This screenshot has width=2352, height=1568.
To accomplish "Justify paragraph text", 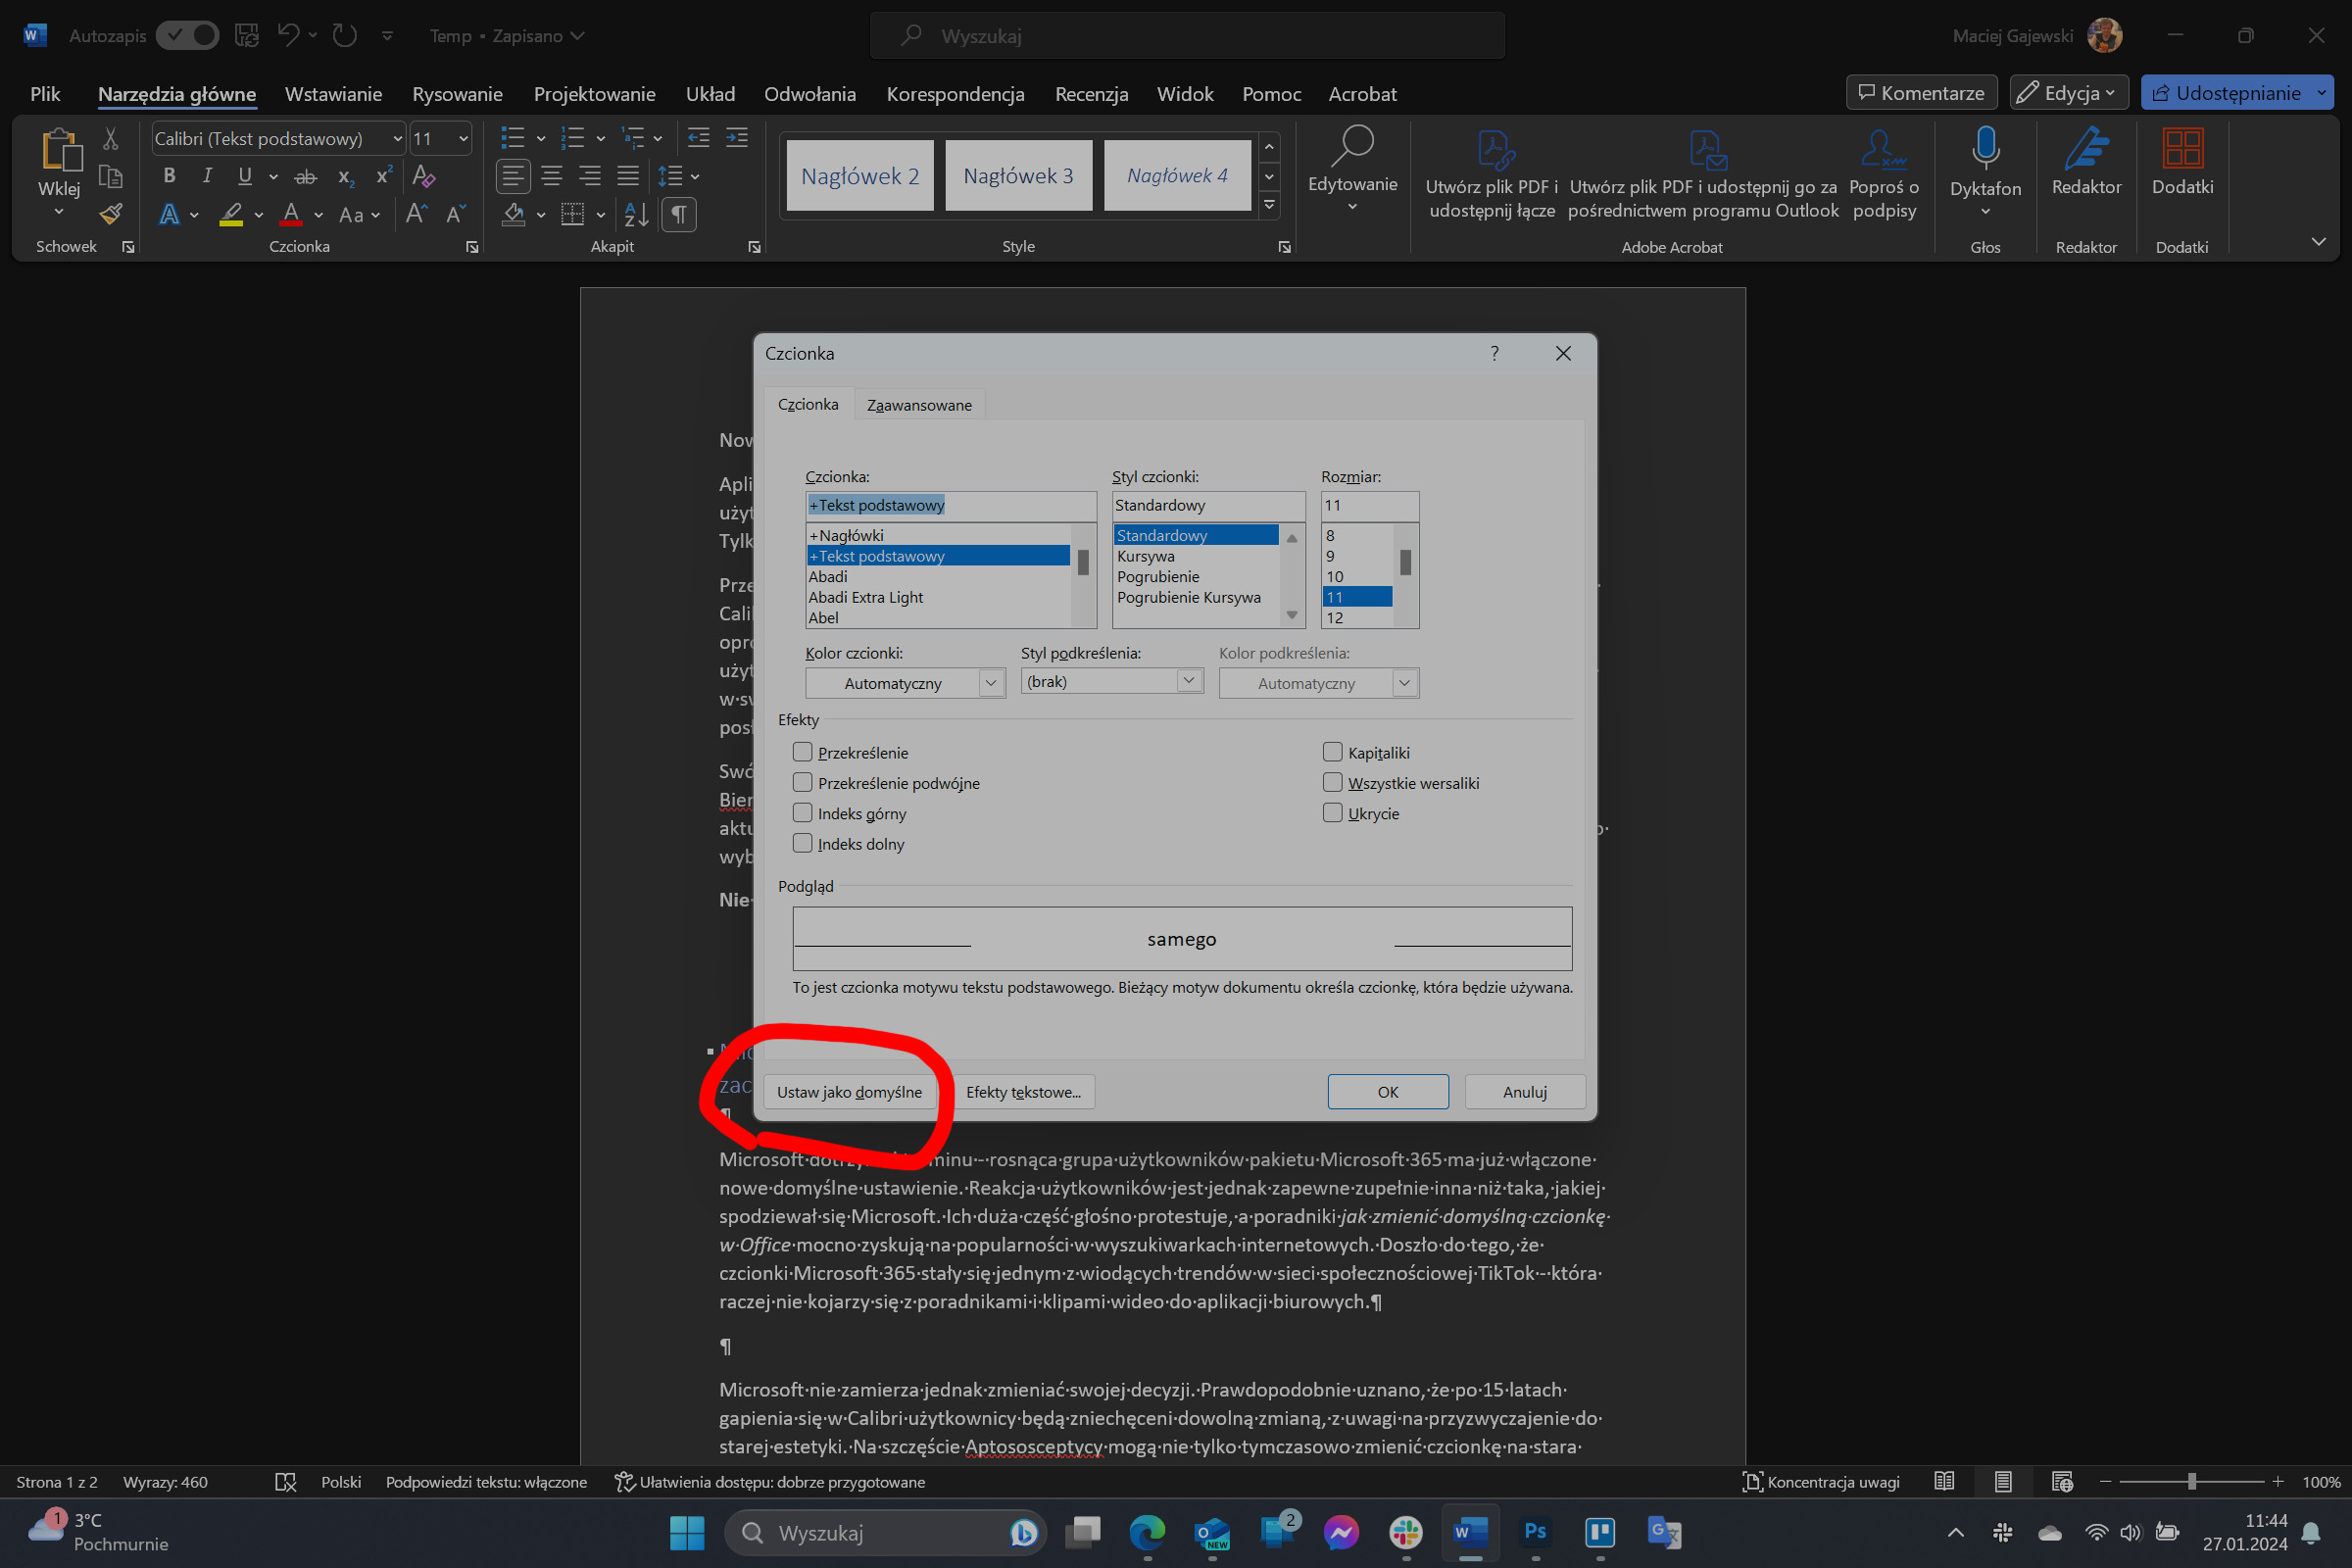I will point(628,177).
